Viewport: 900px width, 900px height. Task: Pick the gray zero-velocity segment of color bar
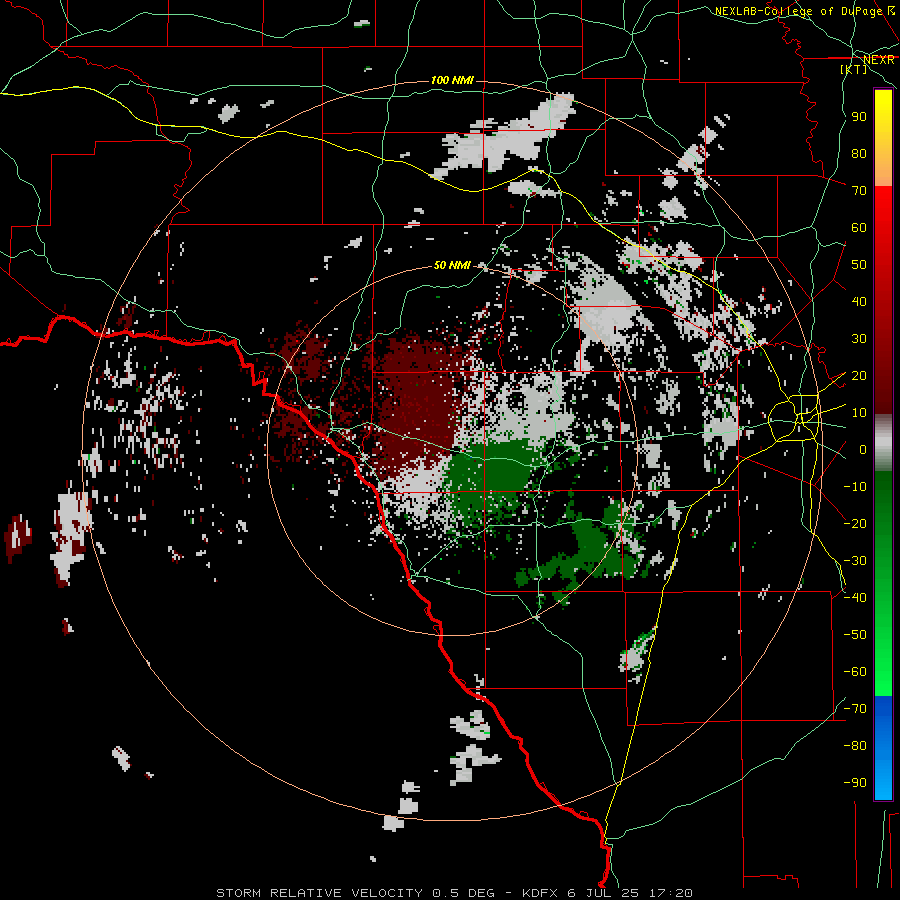pyautogui.click(x=883, y=443)
